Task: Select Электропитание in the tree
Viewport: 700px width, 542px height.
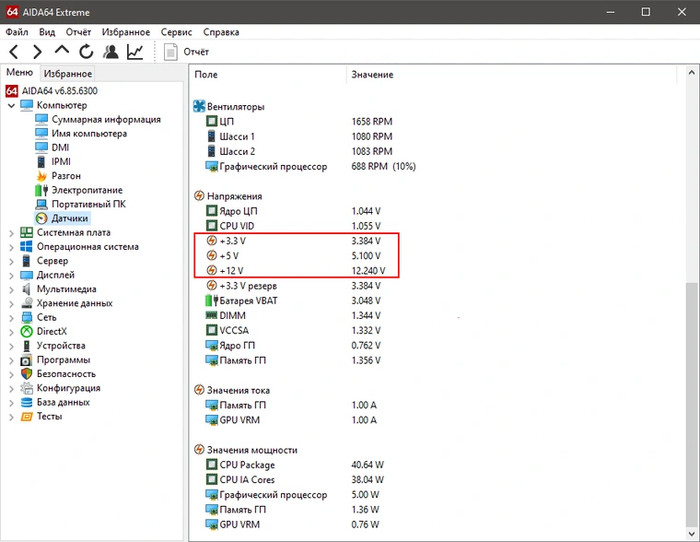Action: [87, 190]
